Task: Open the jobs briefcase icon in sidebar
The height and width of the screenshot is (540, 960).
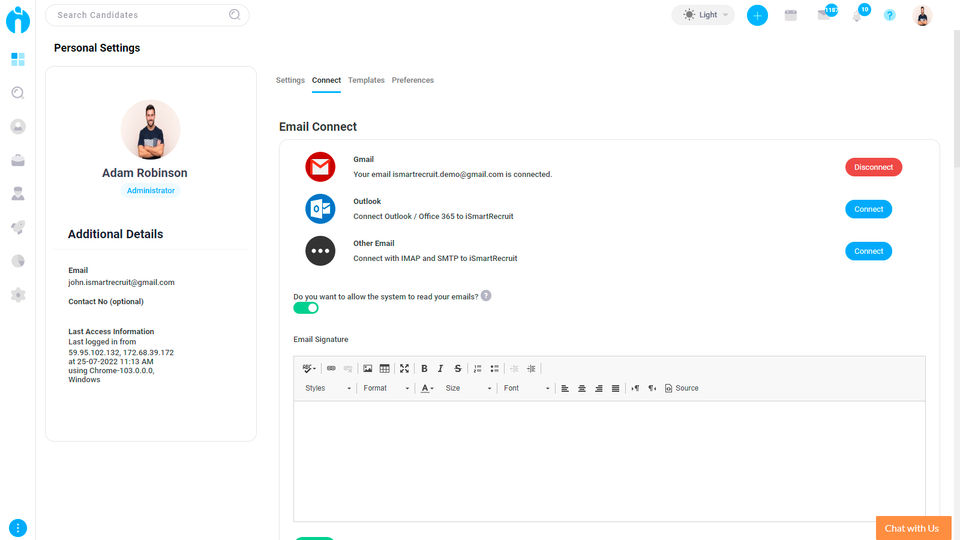Action: (x=18, y=160)
